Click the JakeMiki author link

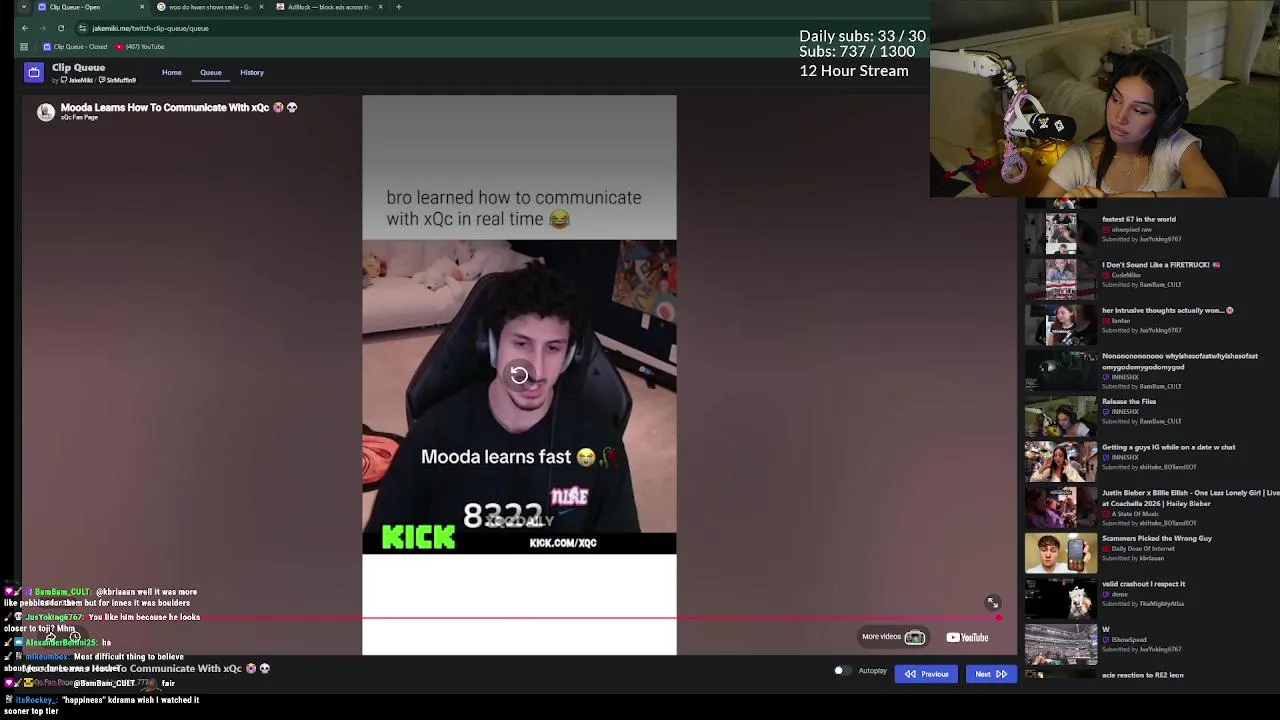click(x=77, y=80)
